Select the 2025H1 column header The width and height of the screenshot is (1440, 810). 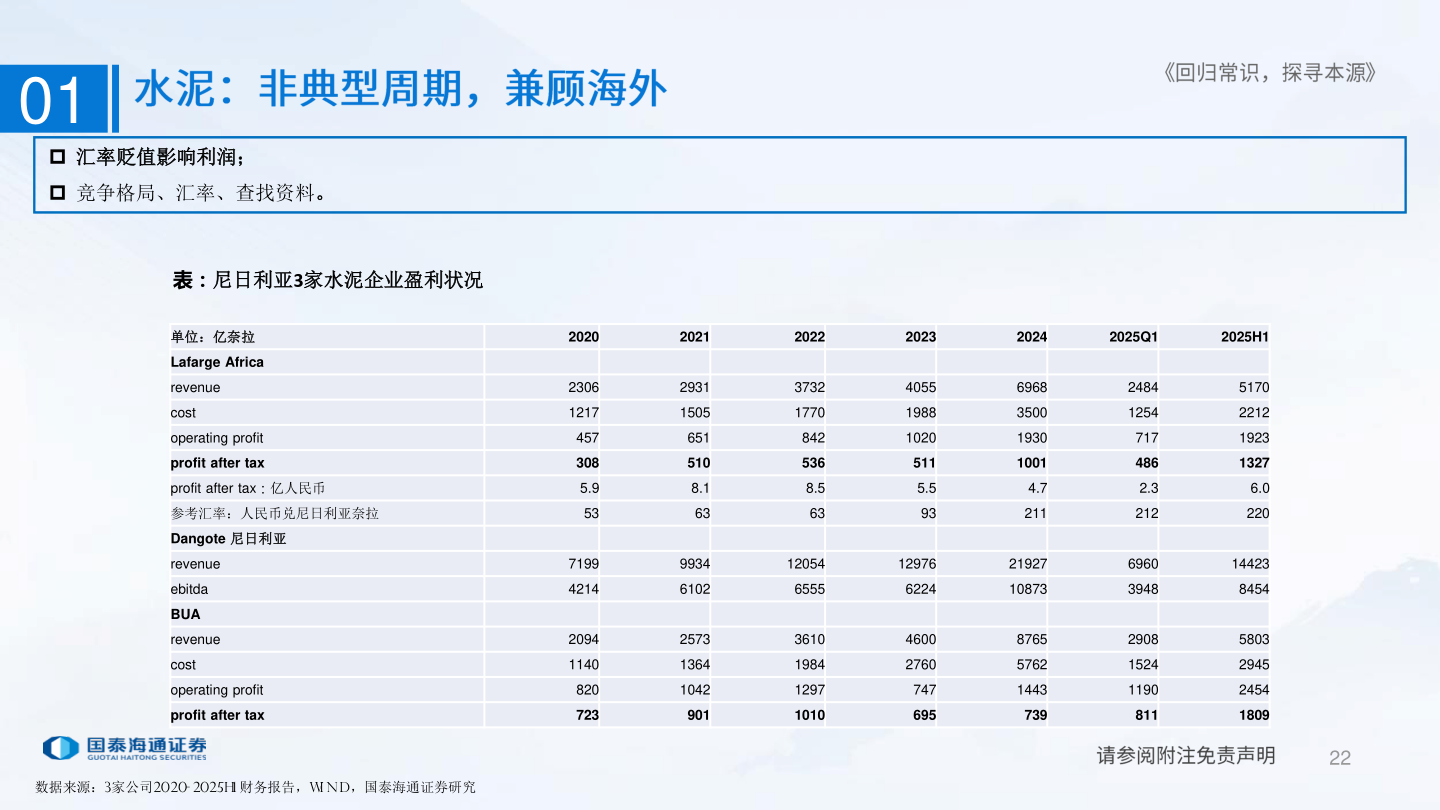click(1244, 337)
